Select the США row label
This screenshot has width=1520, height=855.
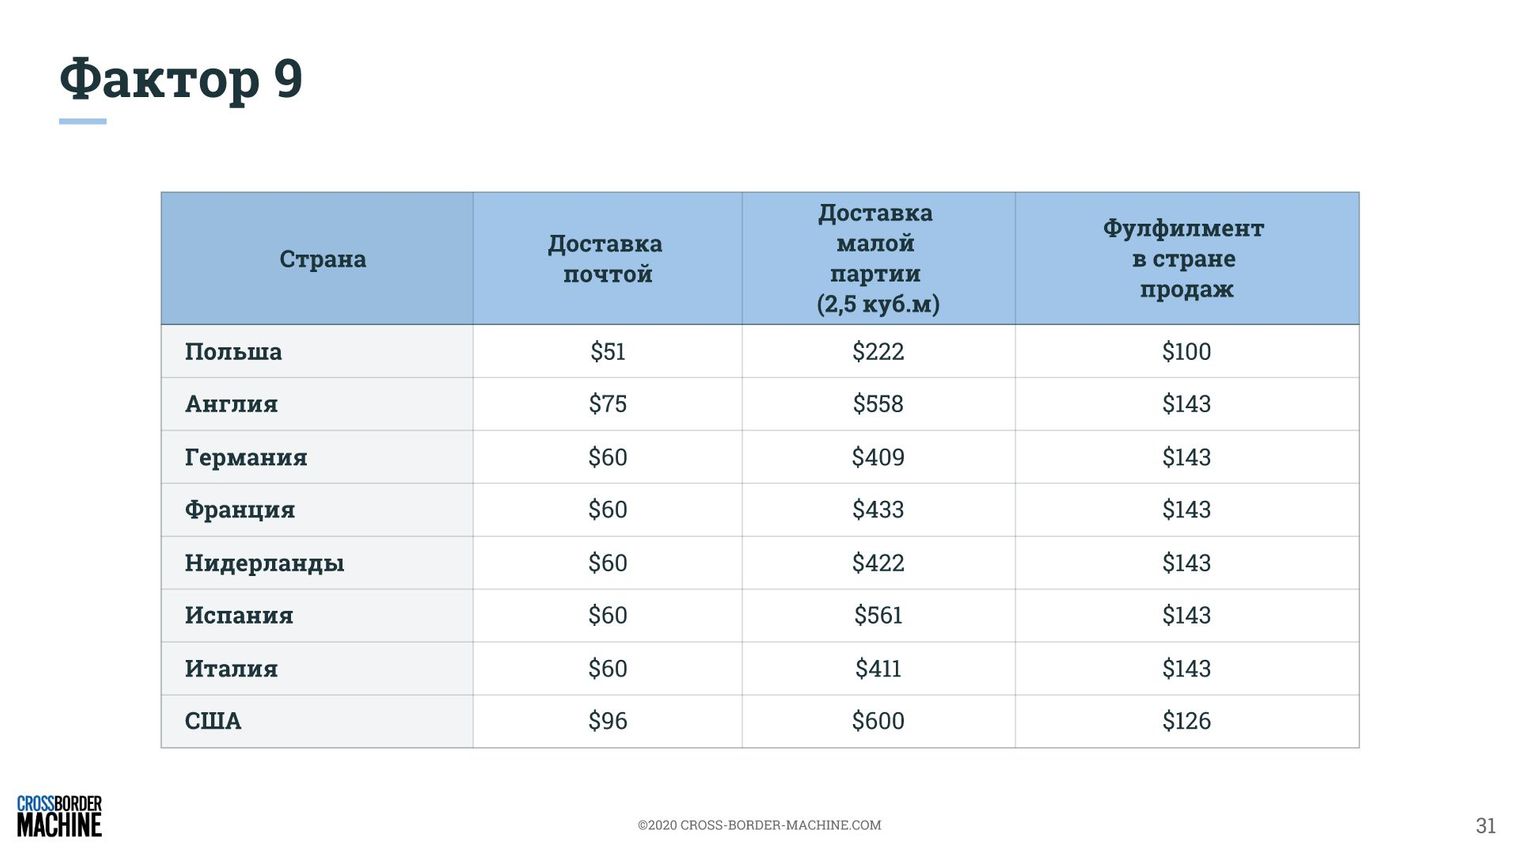(213, 721)
